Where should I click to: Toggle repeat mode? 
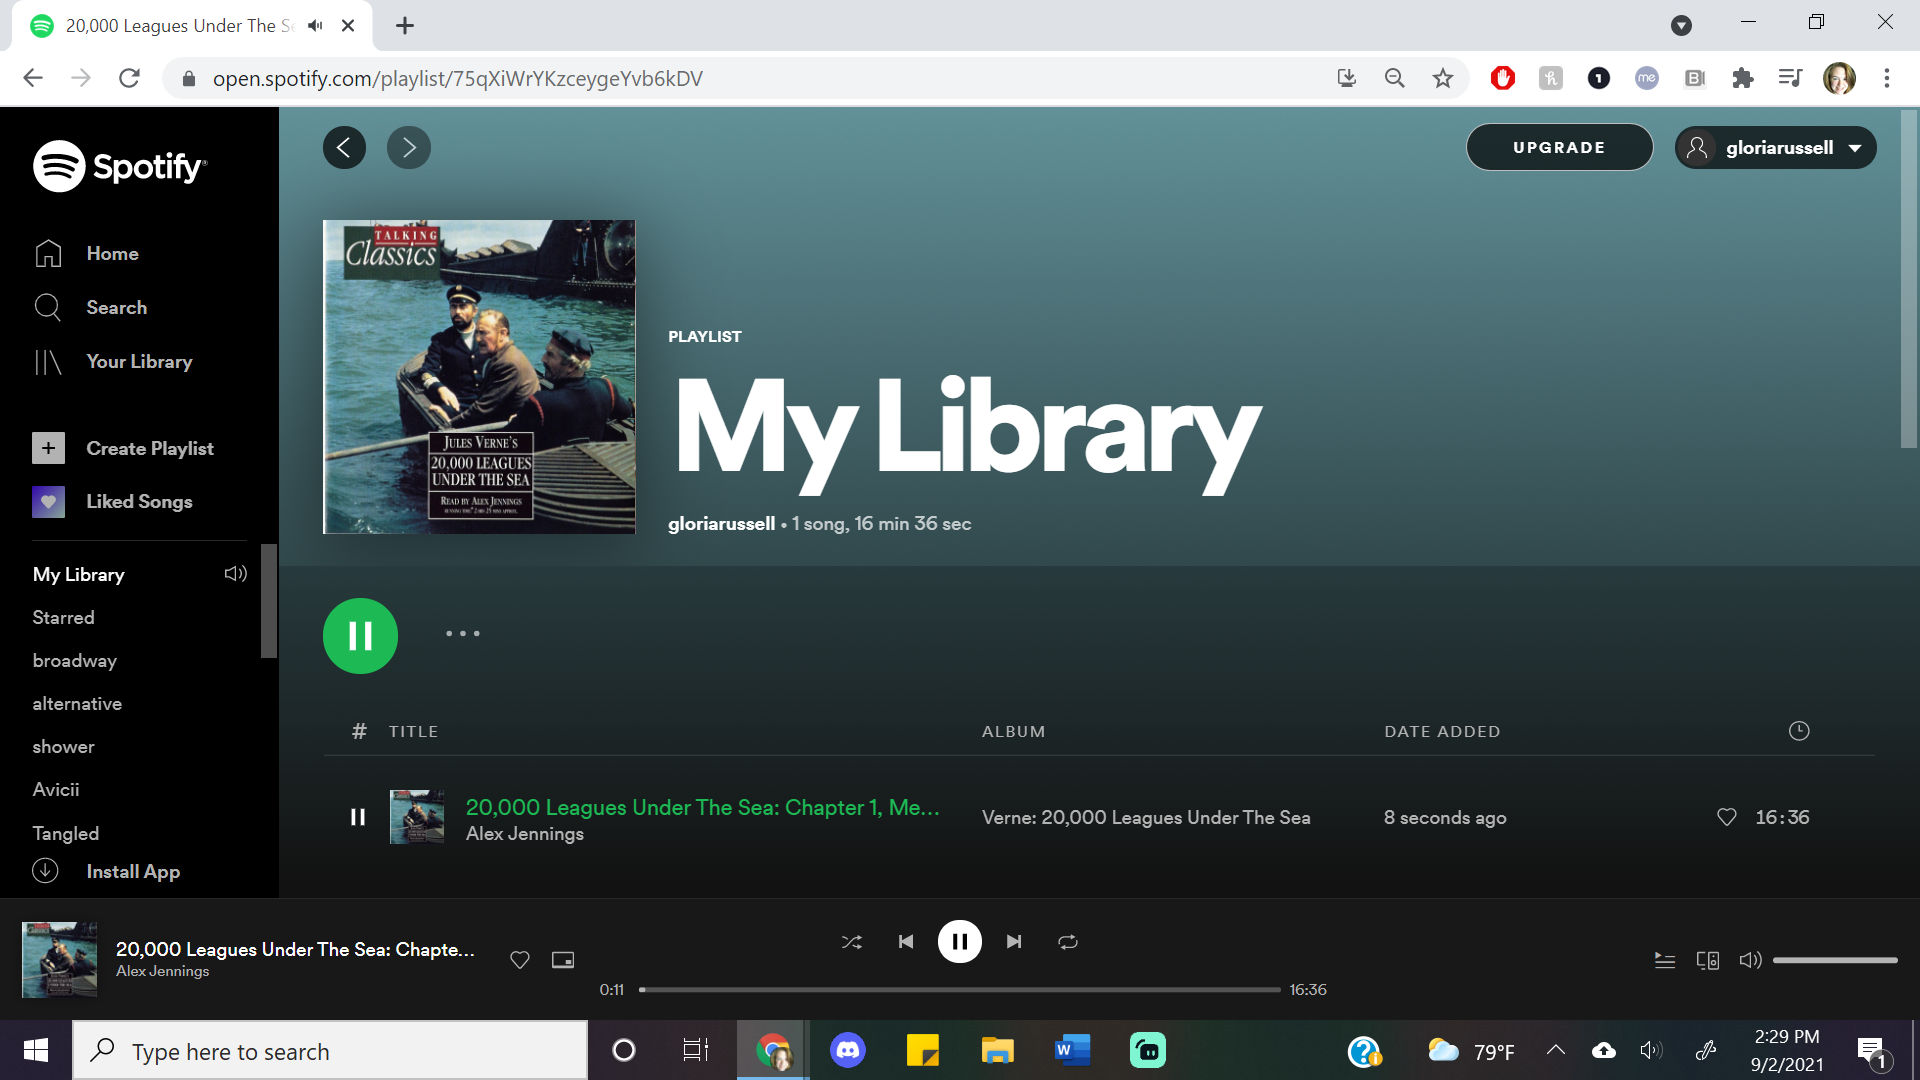pos(1068,941)
